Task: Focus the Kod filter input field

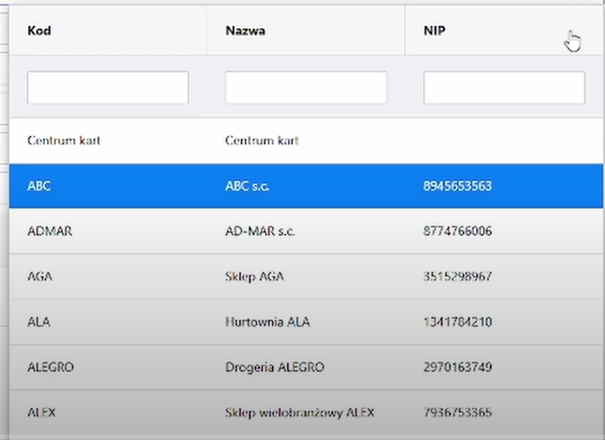Action: click(108, 87)
